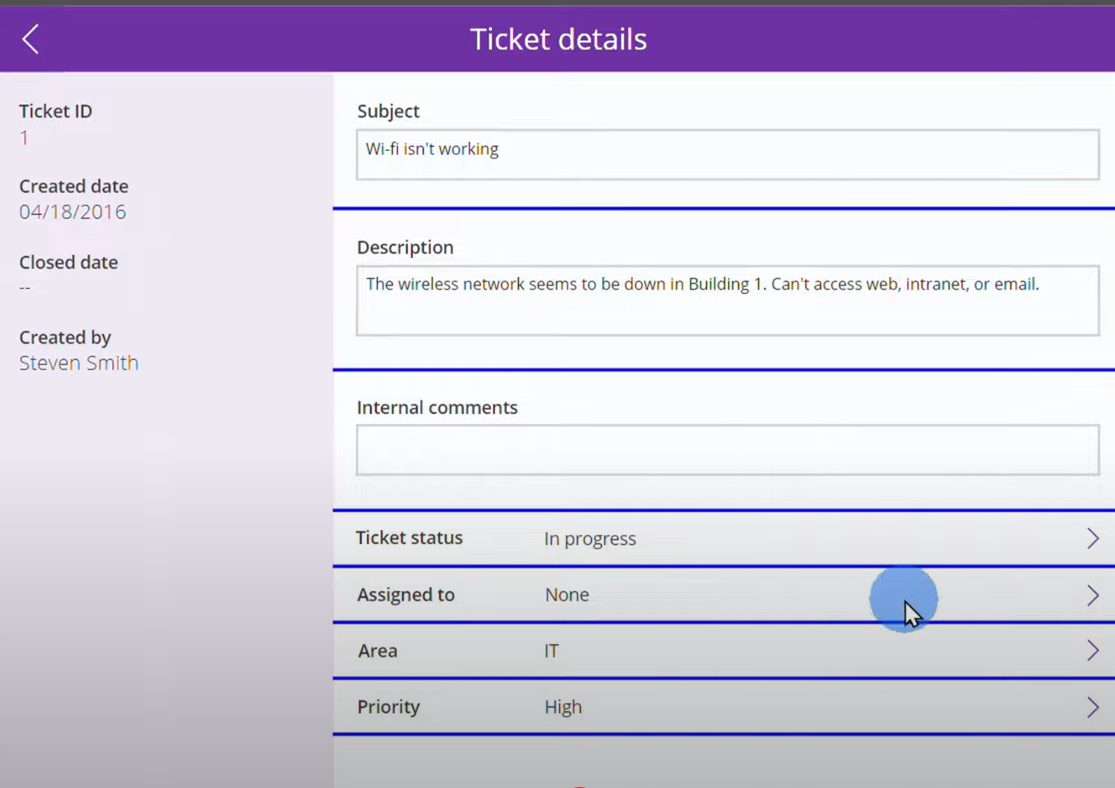Click the 'Ticket details' header title
This screenshot has width=1115, height=788.
pos(558,39)
